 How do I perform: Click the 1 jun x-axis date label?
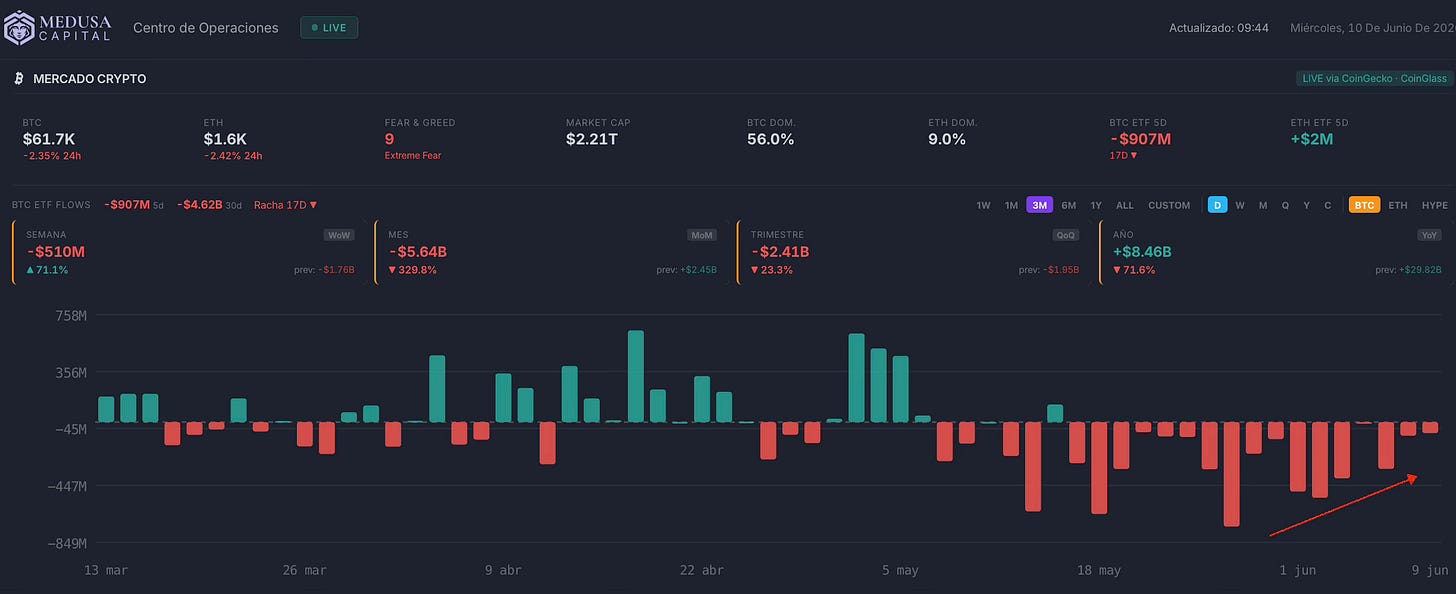[1297, 570]
